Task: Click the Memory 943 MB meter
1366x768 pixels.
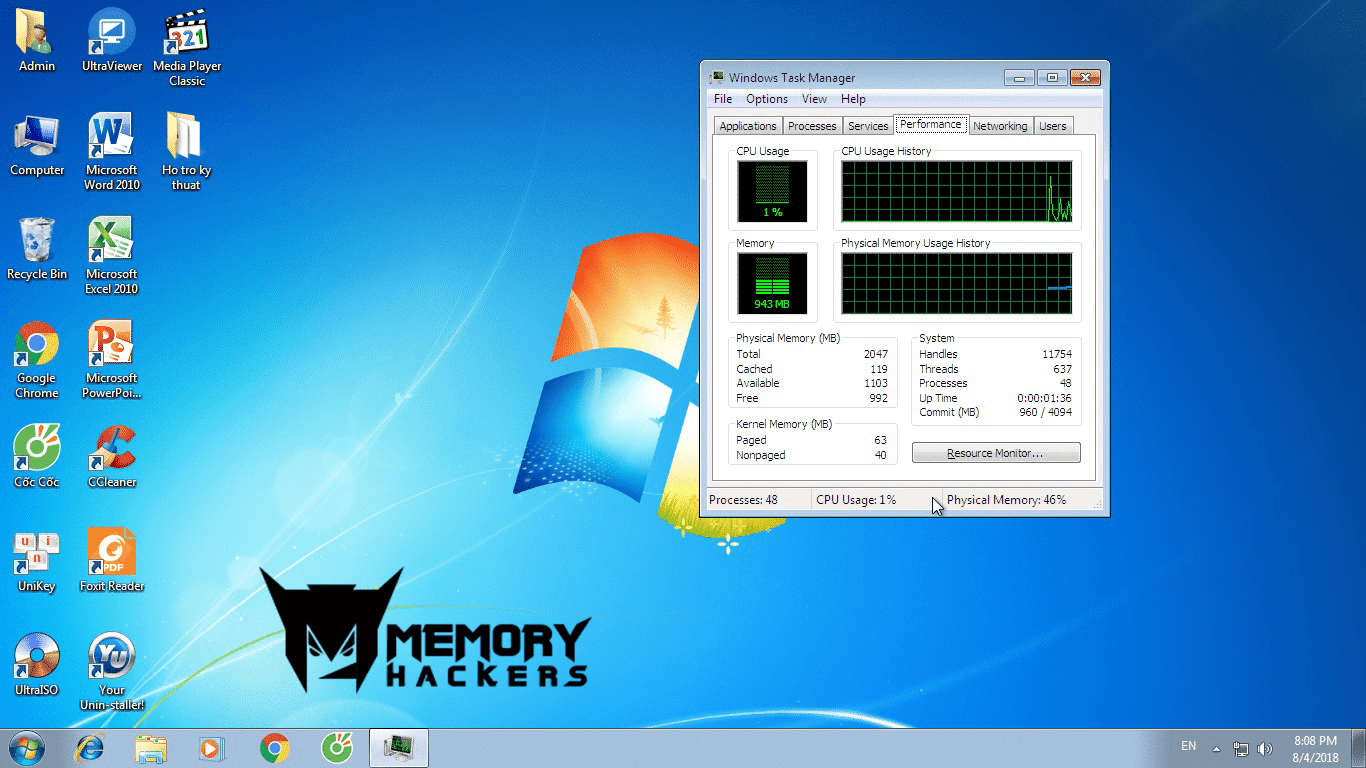Action: coord(772,282)
